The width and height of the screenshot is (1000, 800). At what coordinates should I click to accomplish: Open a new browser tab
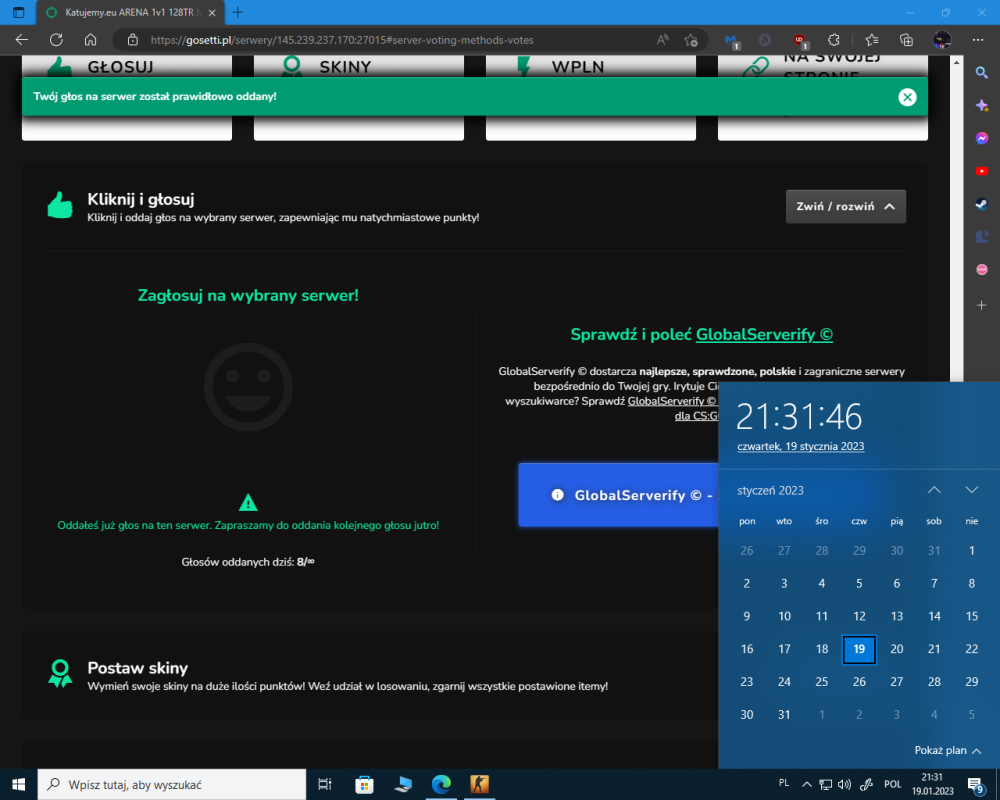pyautogui.click(x=237, y=12)
